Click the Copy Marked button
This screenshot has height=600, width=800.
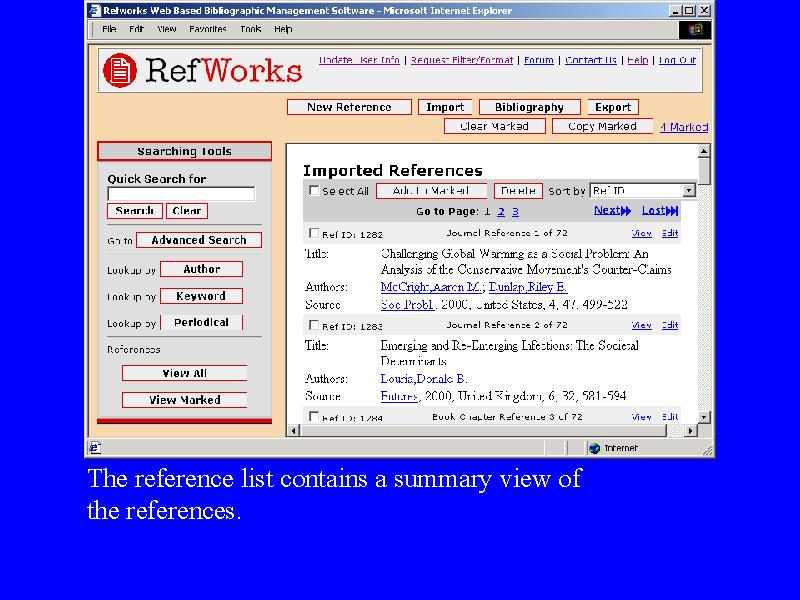tap(603, 126)
